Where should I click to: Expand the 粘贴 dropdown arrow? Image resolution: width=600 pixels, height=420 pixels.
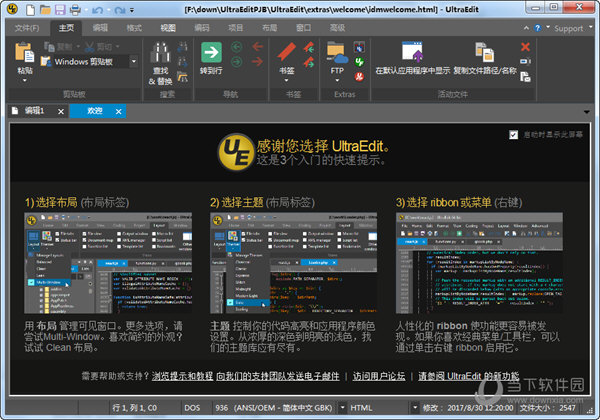25,80
